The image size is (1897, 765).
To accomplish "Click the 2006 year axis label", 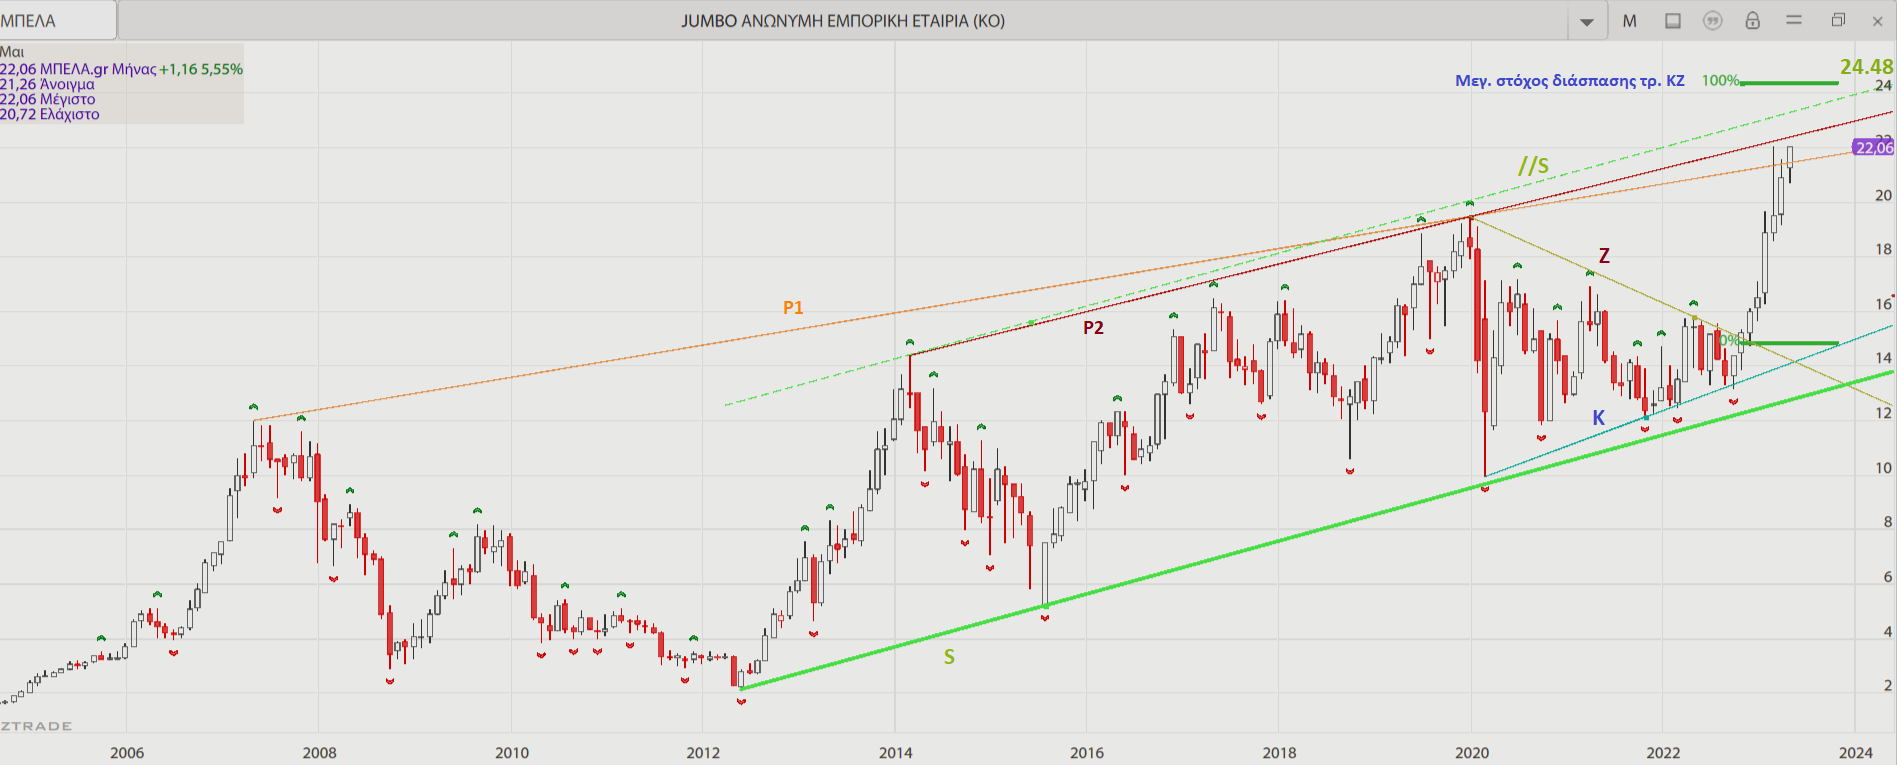I will coord(127,752).
